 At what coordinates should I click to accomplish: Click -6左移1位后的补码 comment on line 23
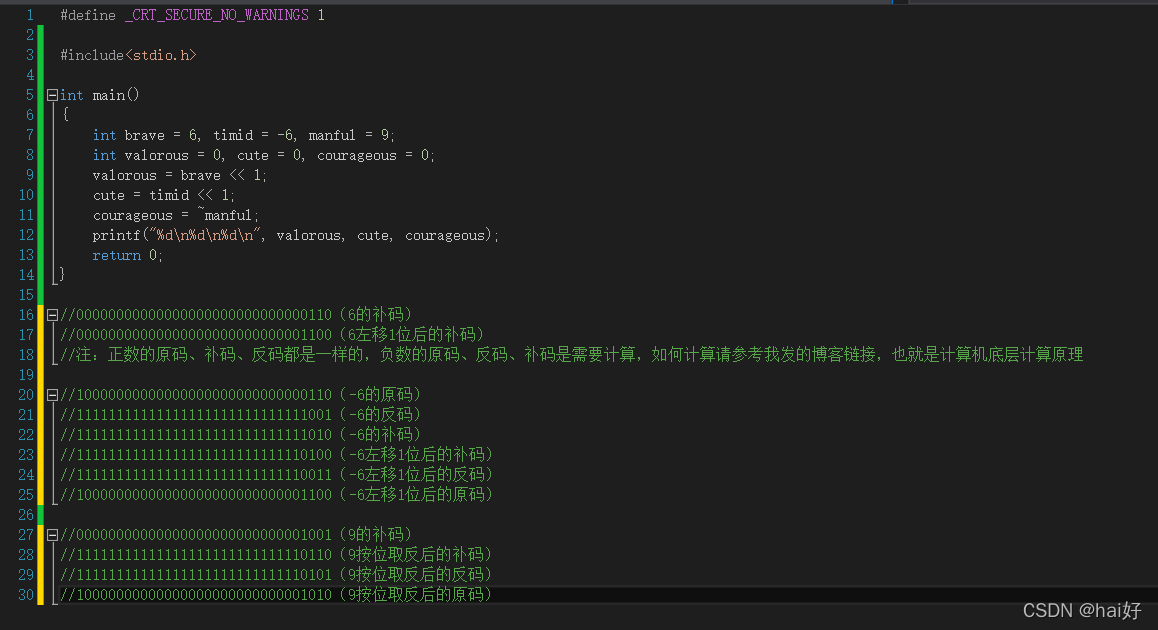pyautogui.click(x=417, y=454)
